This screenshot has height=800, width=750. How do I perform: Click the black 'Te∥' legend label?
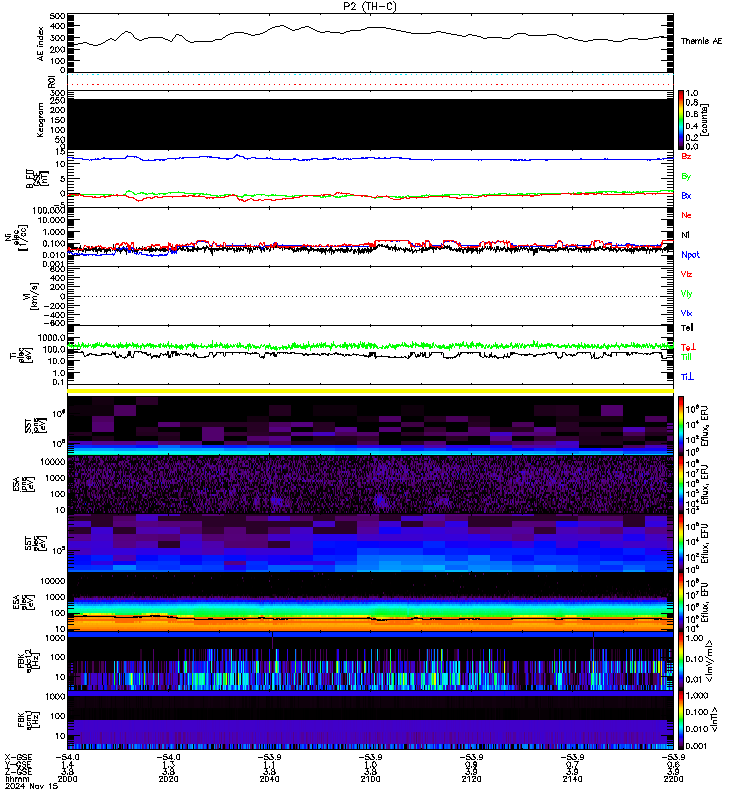687,328
